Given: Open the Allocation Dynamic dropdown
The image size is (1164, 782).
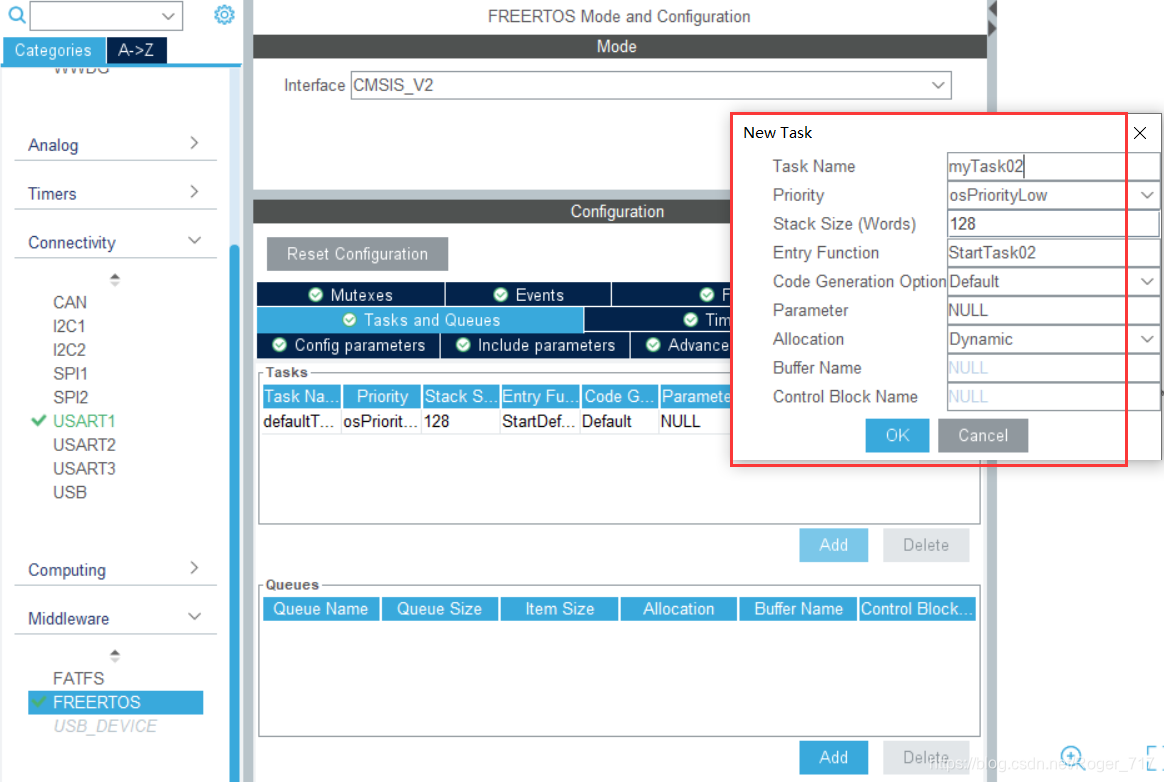Looking at the screenshot, I should tap(1146, 339).
